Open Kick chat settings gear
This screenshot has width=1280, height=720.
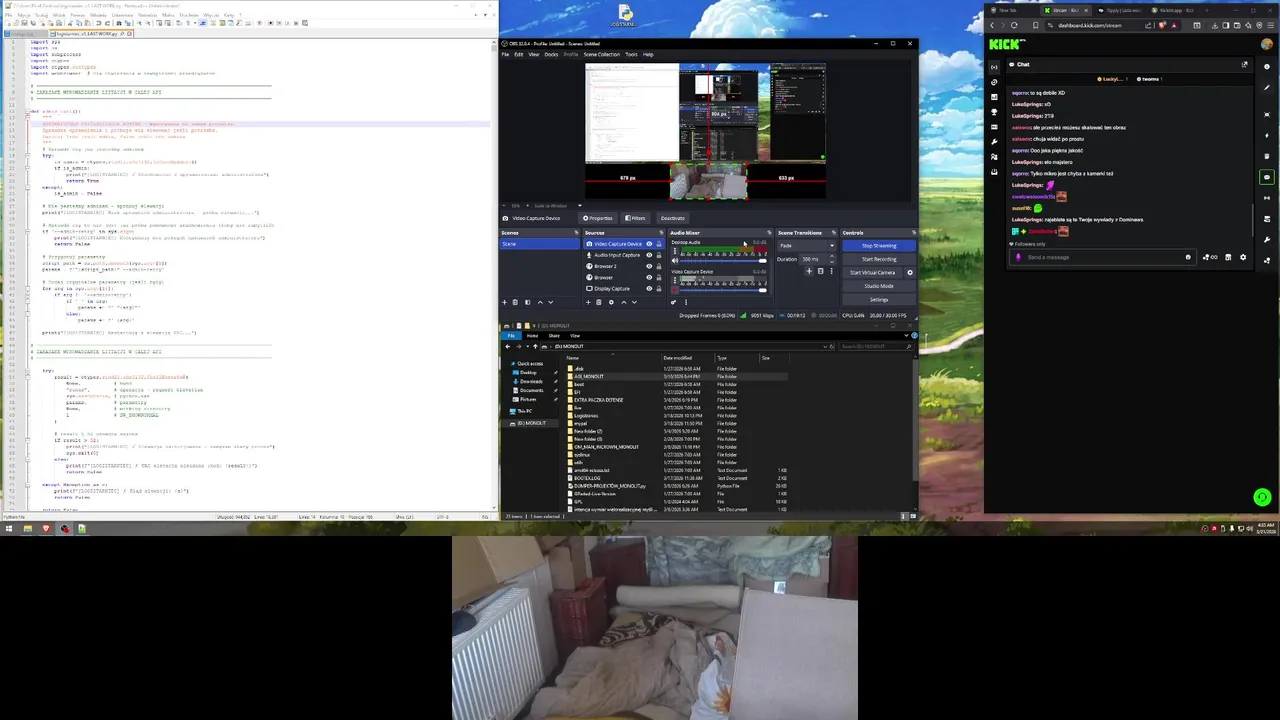[1243, 257]
